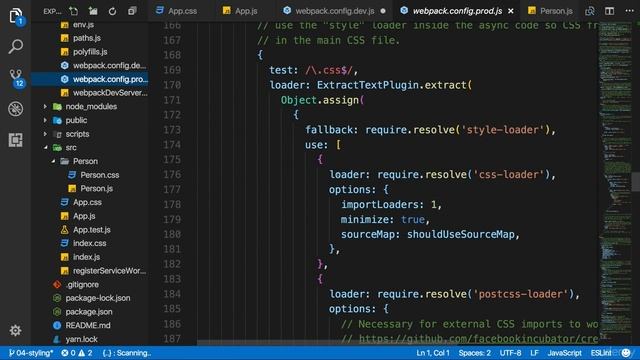This screenshot has width=640, height=360.
Task: Switch to the webpack.config.dev.js tab
Action: [334, 11]
